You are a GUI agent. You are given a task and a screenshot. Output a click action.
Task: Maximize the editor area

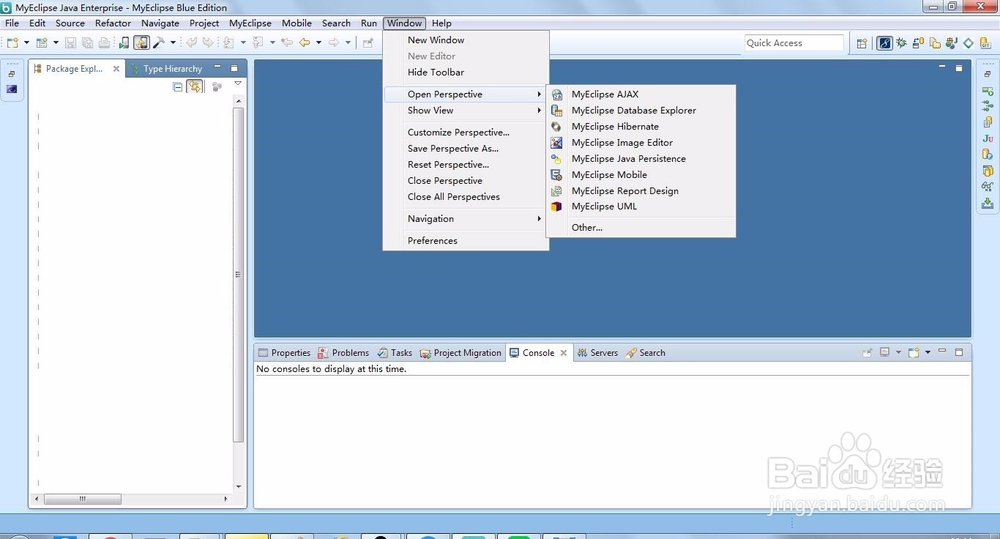(959, 68)
